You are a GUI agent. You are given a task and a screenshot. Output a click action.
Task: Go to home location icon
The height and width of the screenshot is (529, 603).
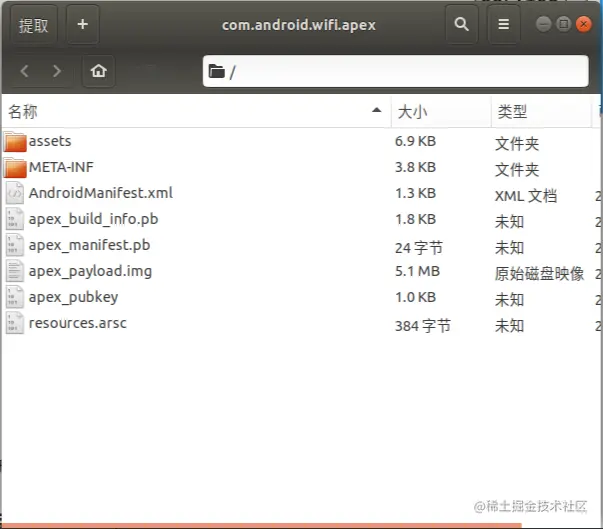pyautogui.click(x=98, y=71)
